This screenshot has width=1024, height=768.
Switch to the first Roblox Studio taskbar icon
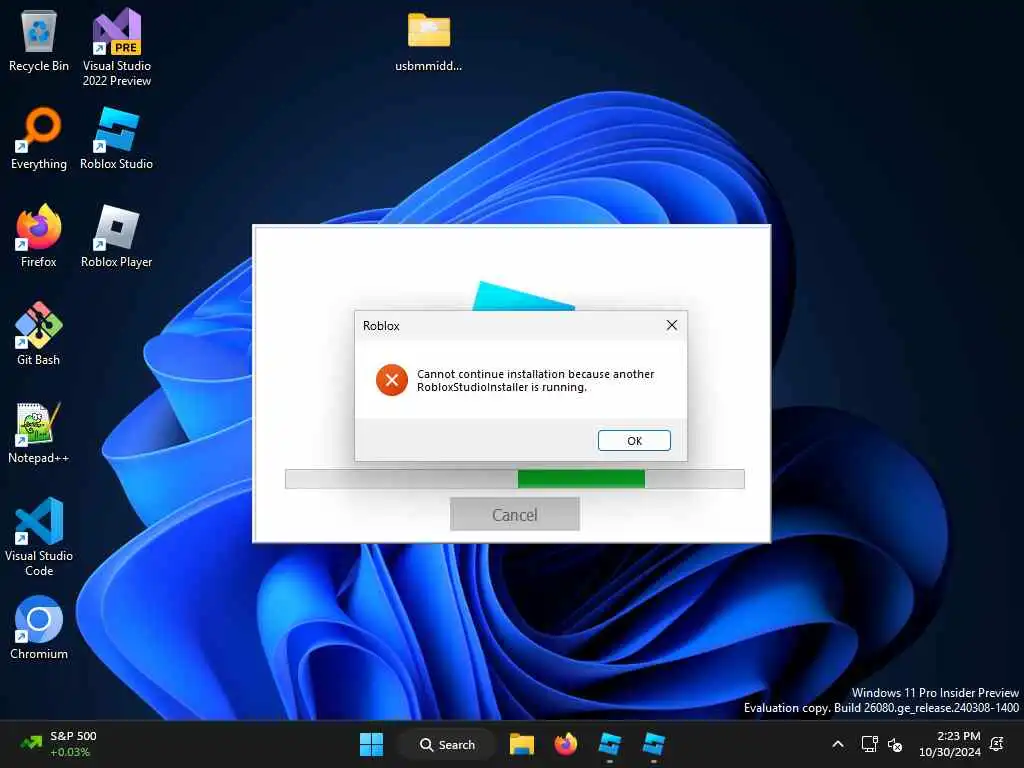(609, 744)
